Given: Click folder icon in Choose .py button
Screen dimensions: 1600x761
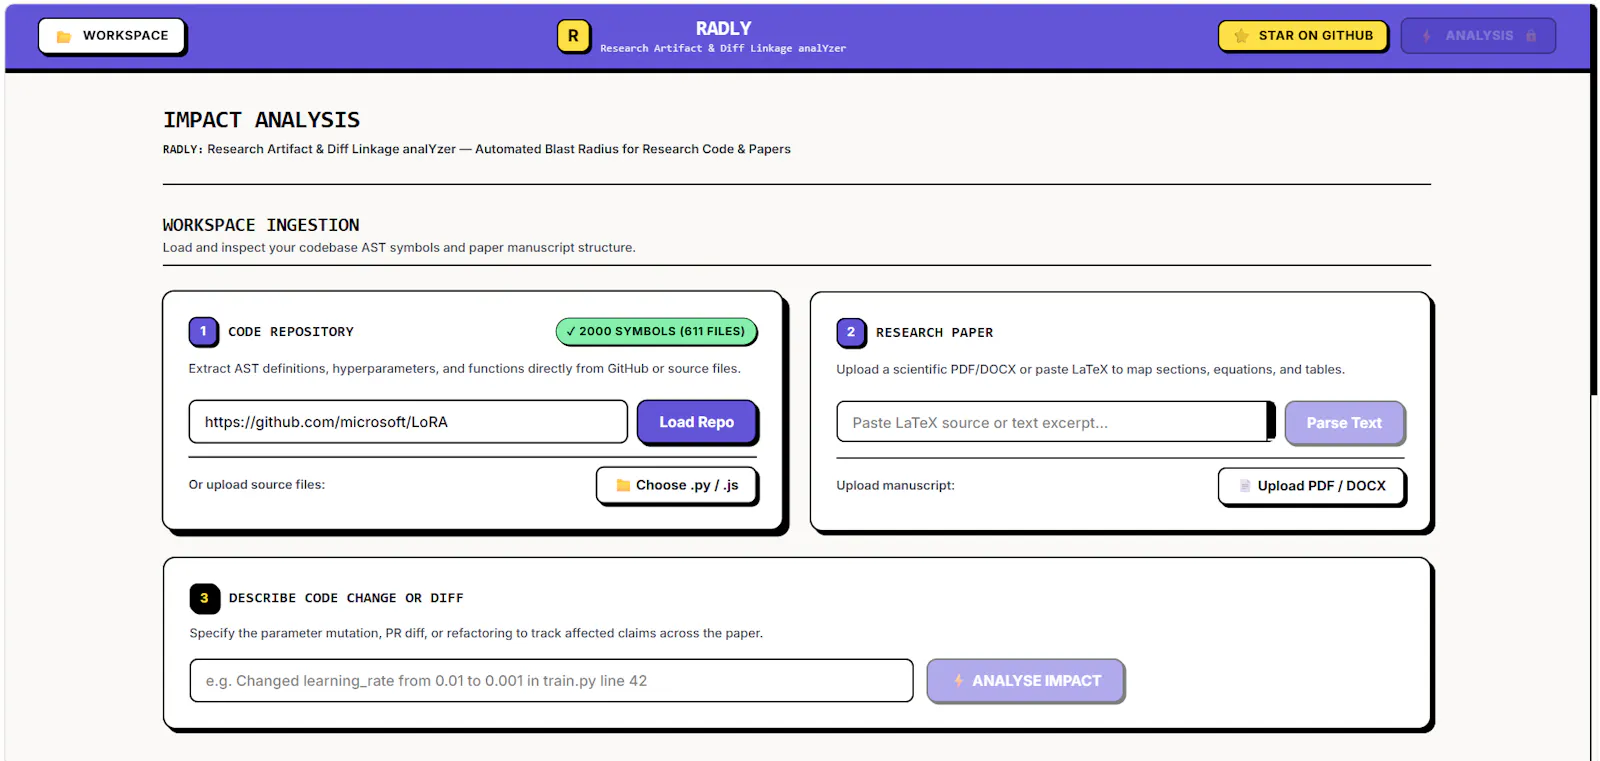Looking at the screenshot, I should coord(624,485).
